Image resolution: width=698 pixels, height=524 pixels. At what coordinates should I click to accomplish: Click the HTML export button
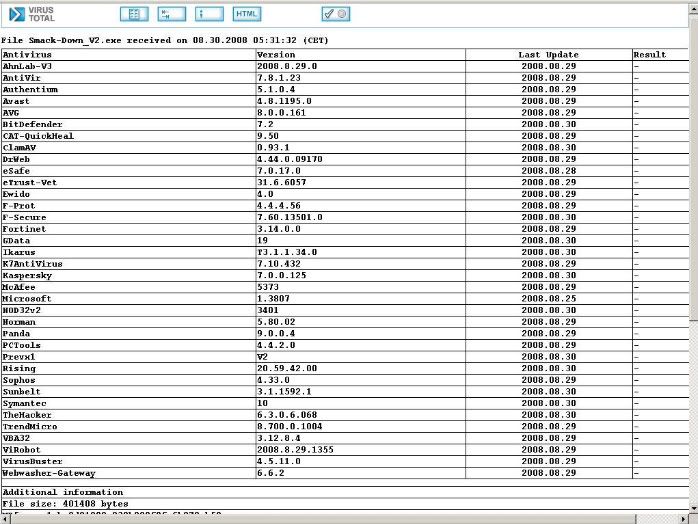[x=247, y=14]
